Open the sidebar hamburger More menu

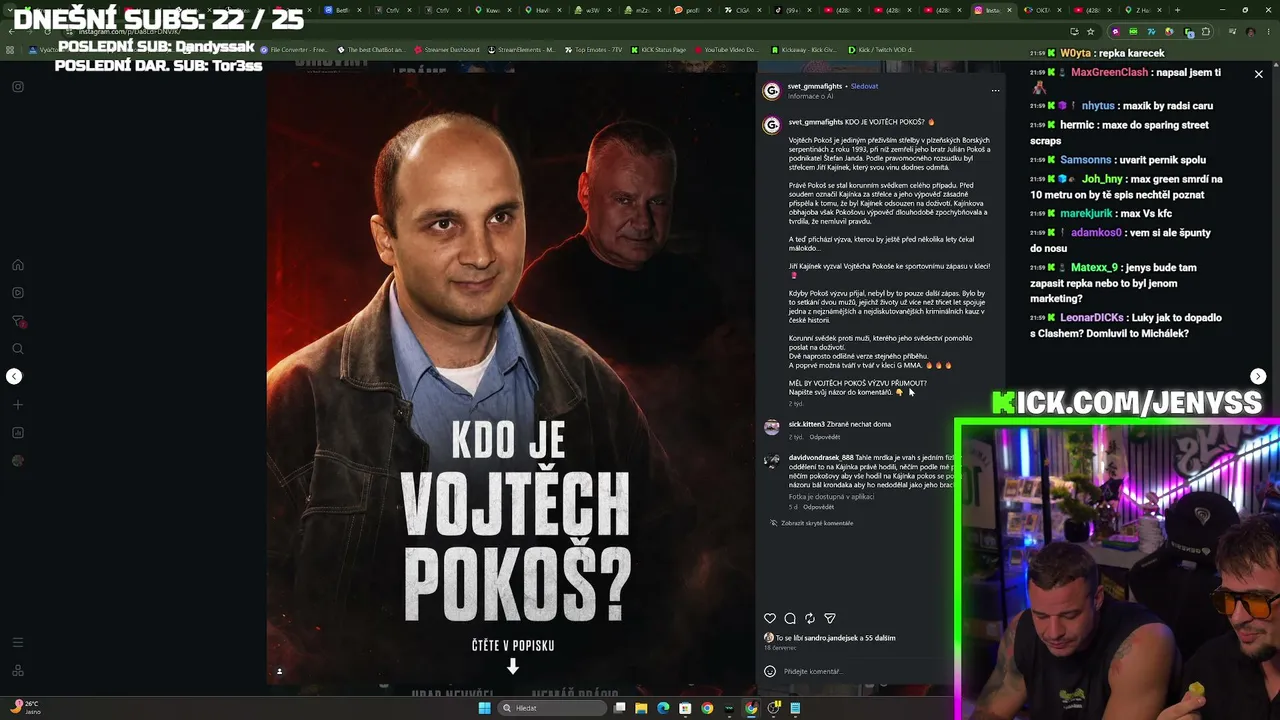point(18,642)
